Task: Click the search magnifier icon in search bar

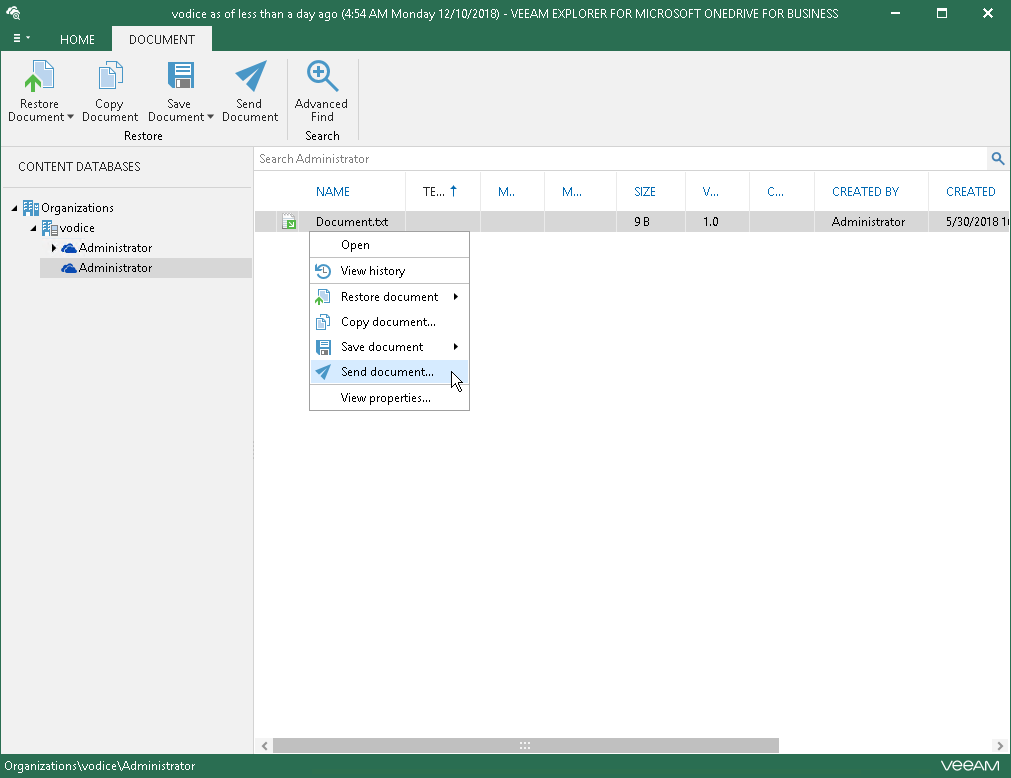Action: [x=997, y=159]
